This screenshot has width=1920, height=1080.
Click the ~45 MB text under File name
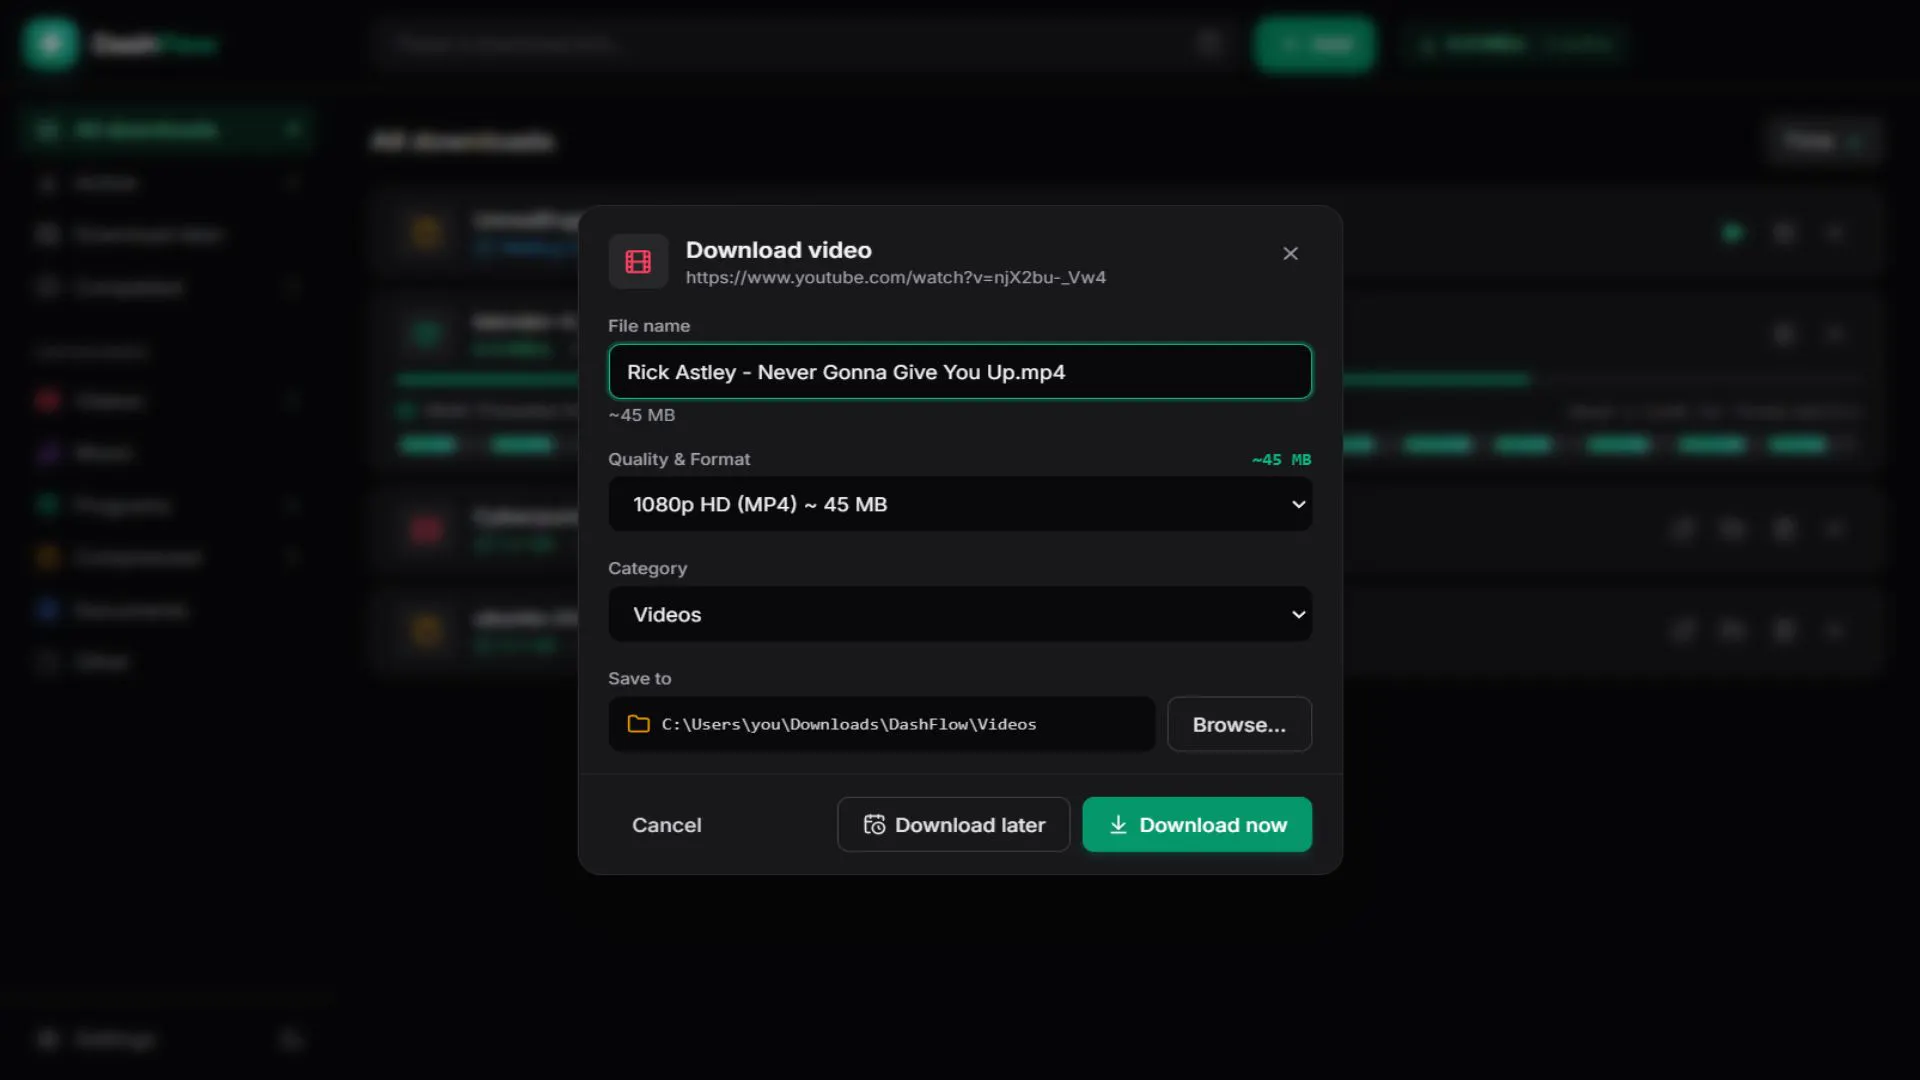coord(642,415)
